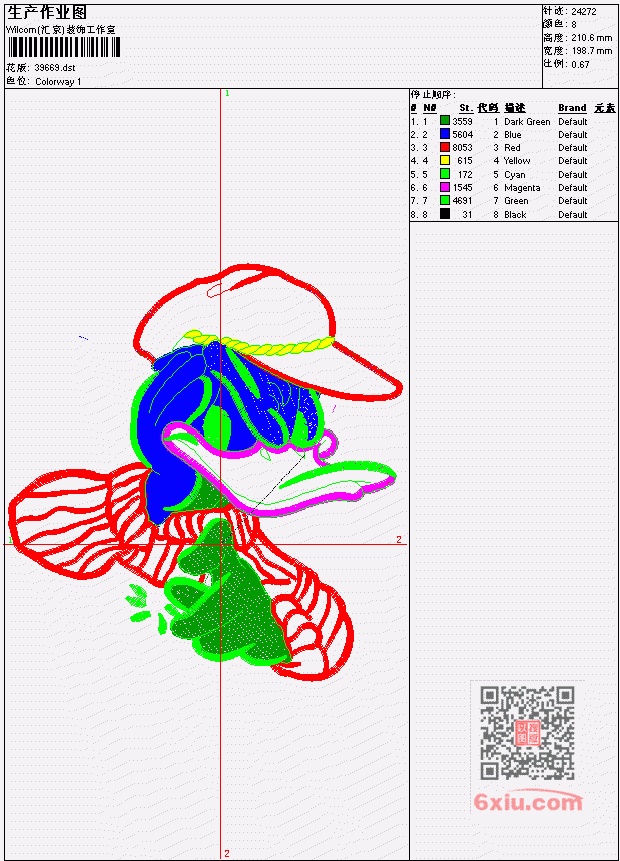The height and width of the screenshot is (861, 620).
Task: Click stitch count '1545' in the Magenta row
Action: coord(462,188)
